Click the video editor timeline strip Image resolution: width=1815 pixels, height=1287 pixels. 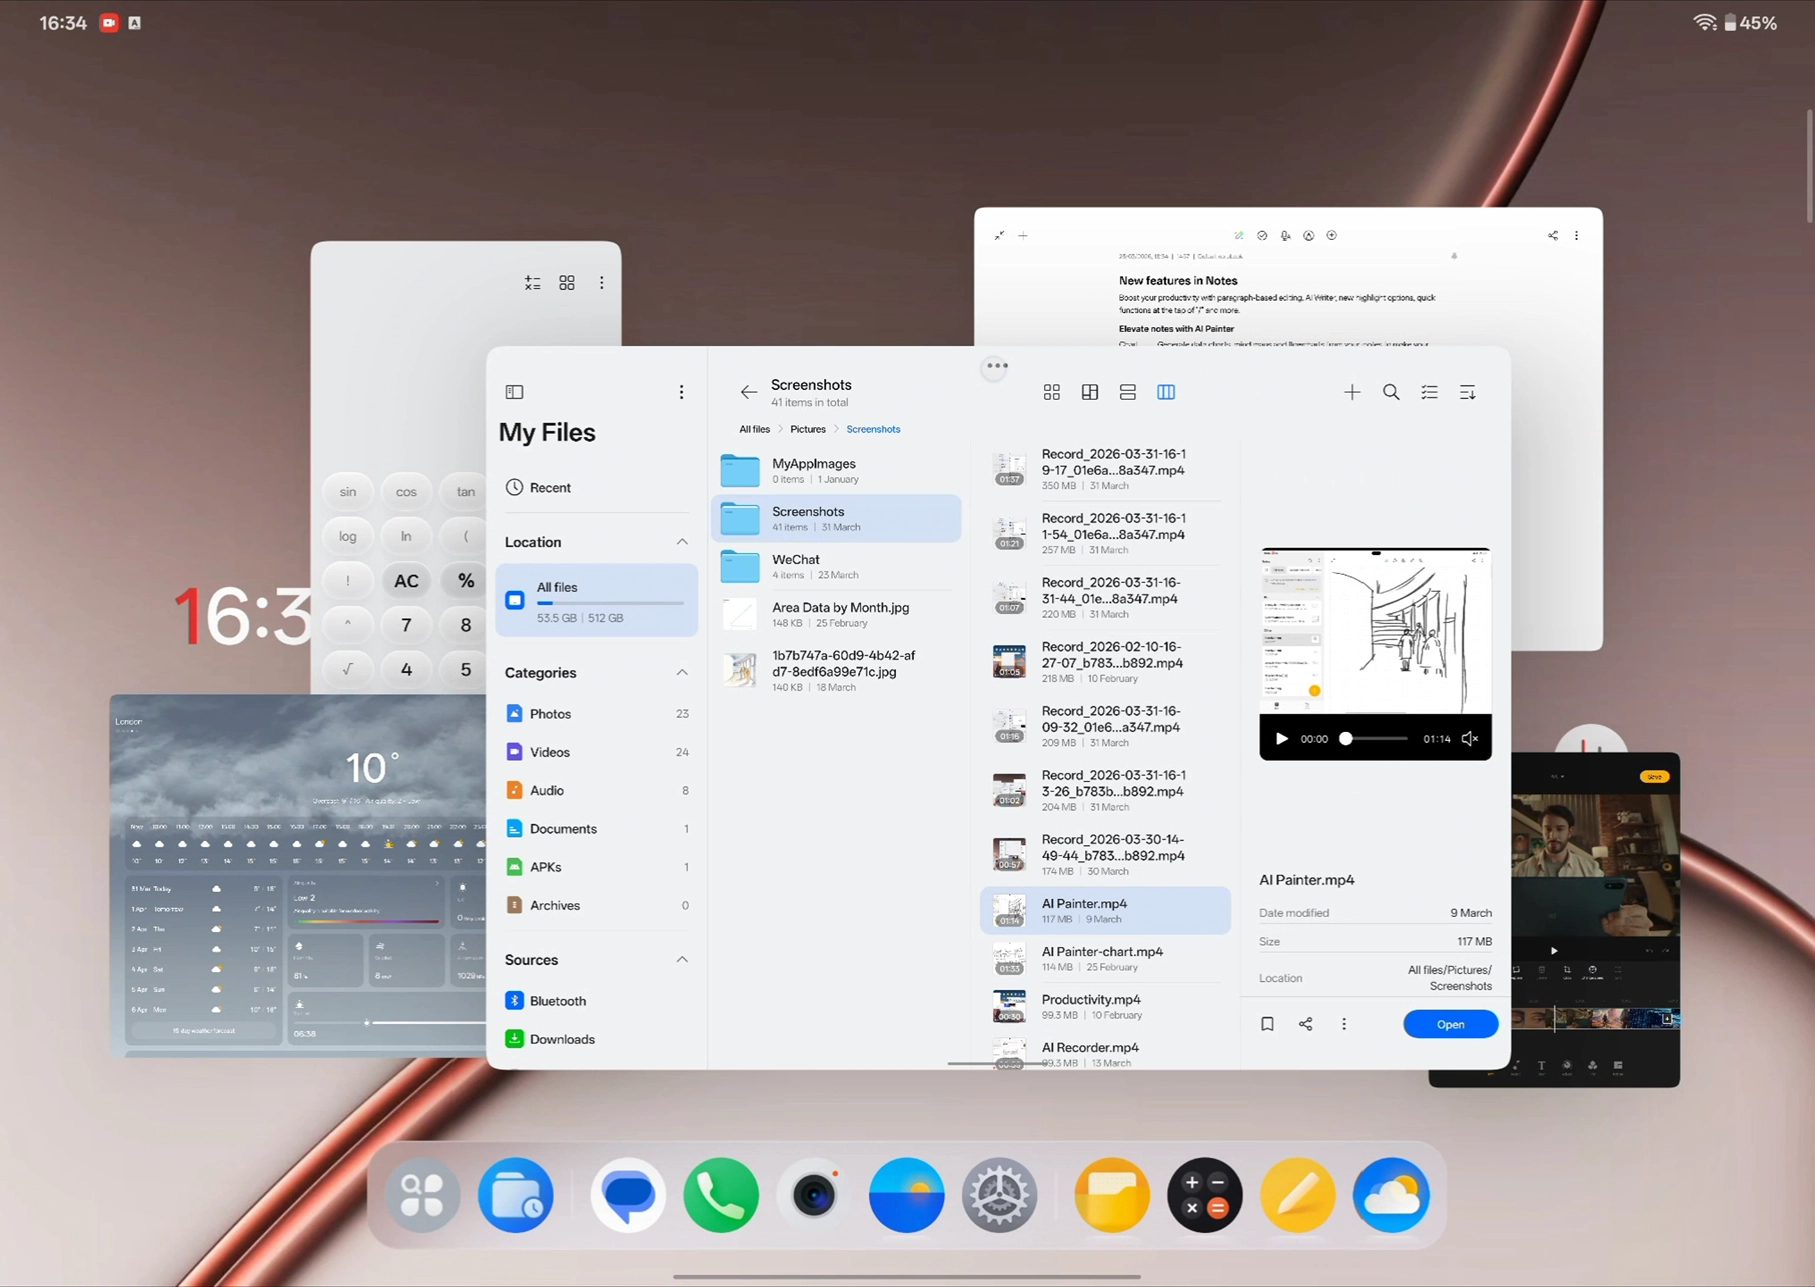[1594, 1019]
